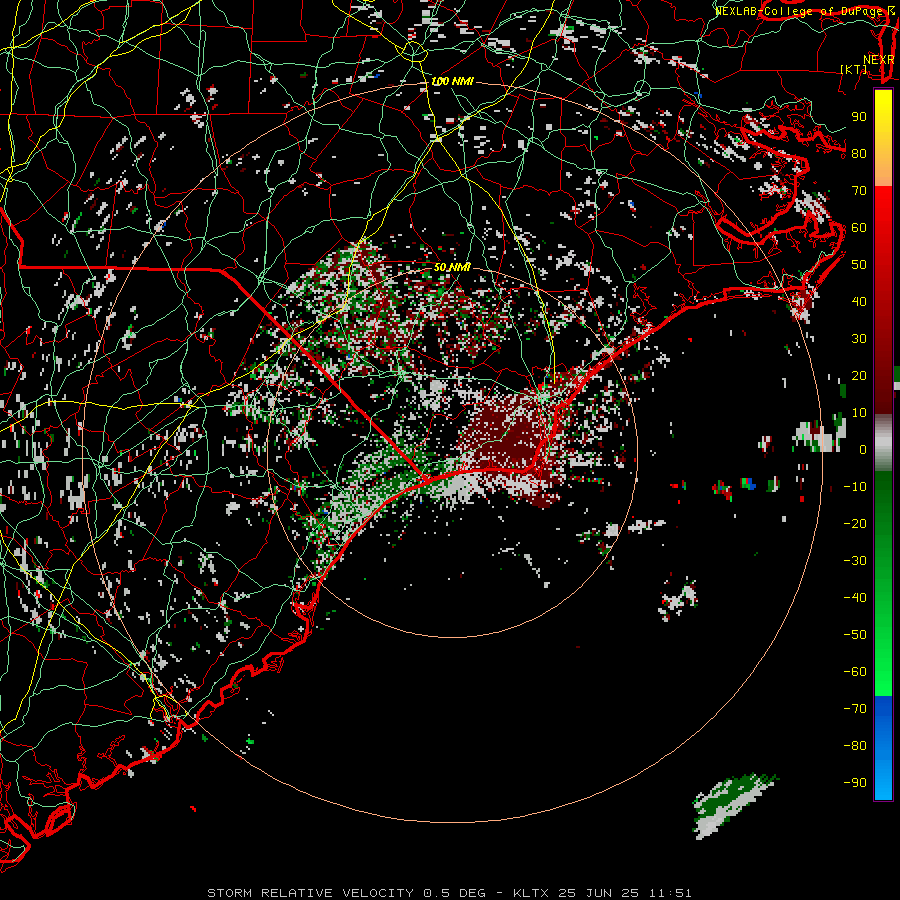This screenshot has width=900, height=900.
Task: Click the 40 value on the velocity scale
Action: 859,302
